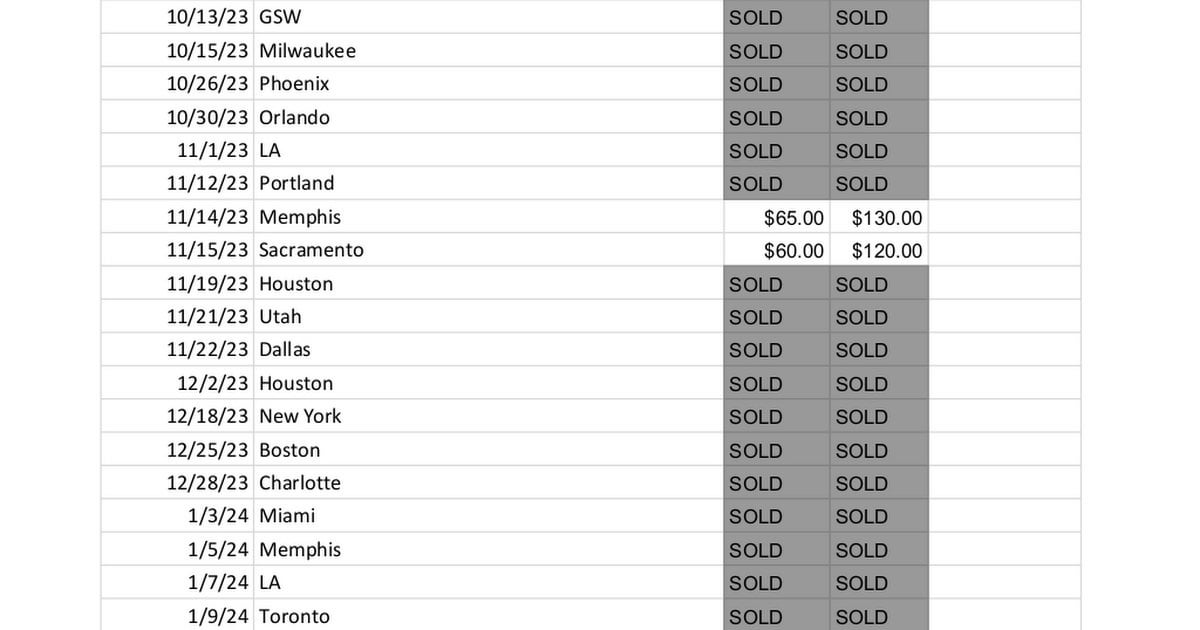Viewport: 1200px width, 630px height.
Task: Click the Phoenix team cell
Action: point(294,84)
